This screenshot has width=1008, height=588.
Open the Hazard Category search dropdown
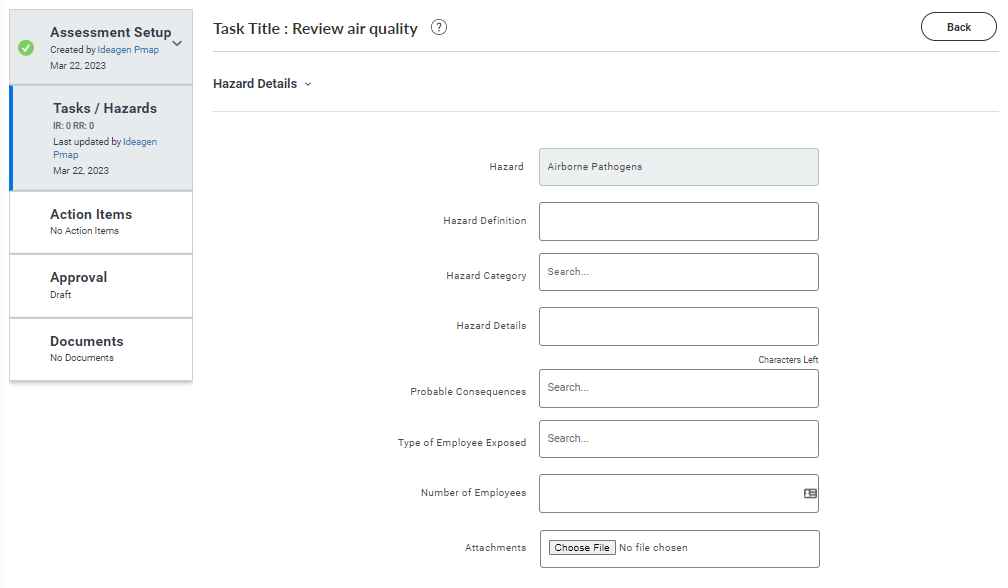click(x=678, y=272)
